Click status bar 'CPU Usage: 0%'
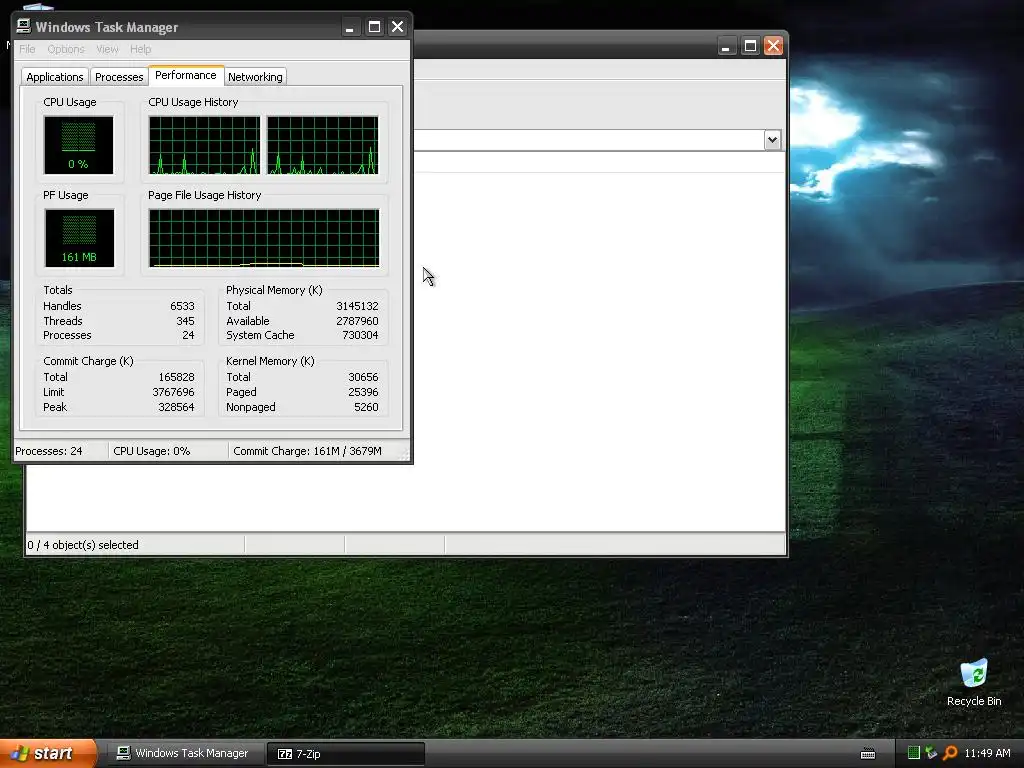Image resolution: width=1024 pixels, height=768 pixels. tap(152, 451)
